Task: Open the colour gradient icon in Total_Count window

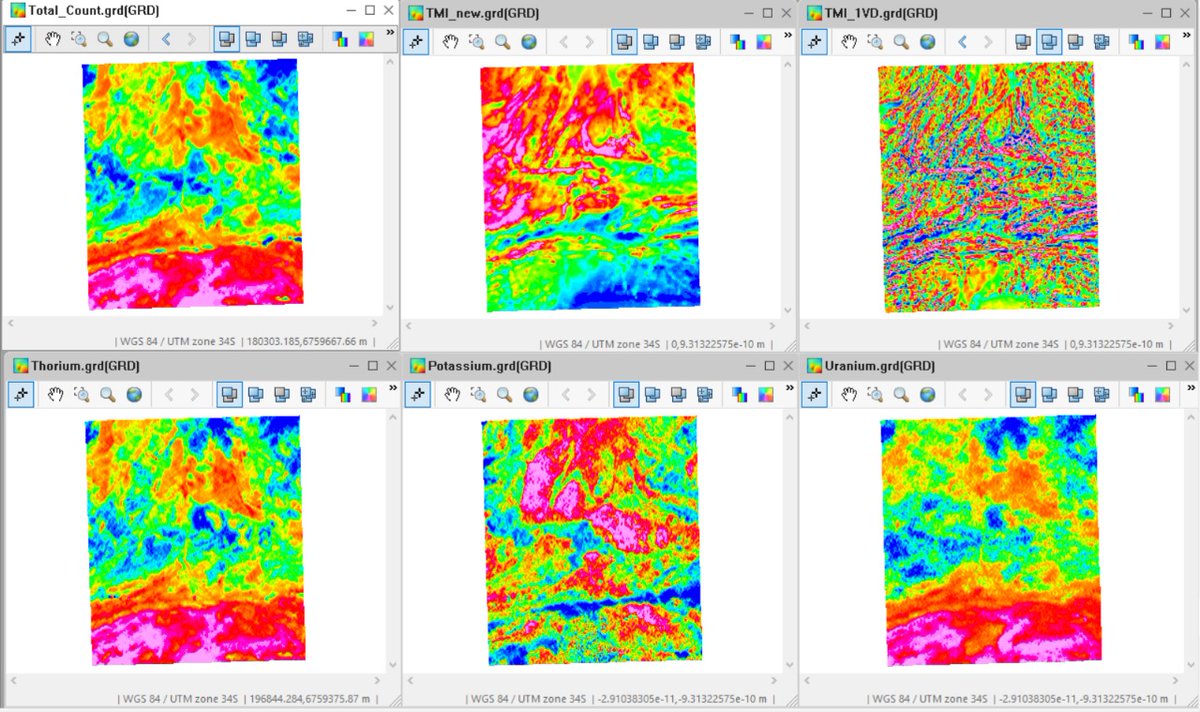Action: click(367, 40)
